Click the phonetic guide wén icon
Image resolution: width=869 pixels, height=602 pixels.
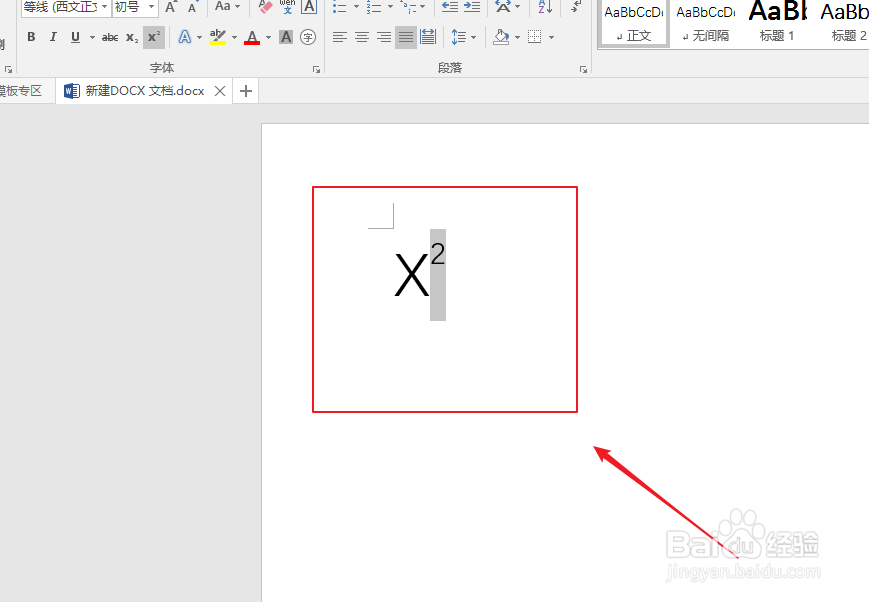(x=287, y=7)
